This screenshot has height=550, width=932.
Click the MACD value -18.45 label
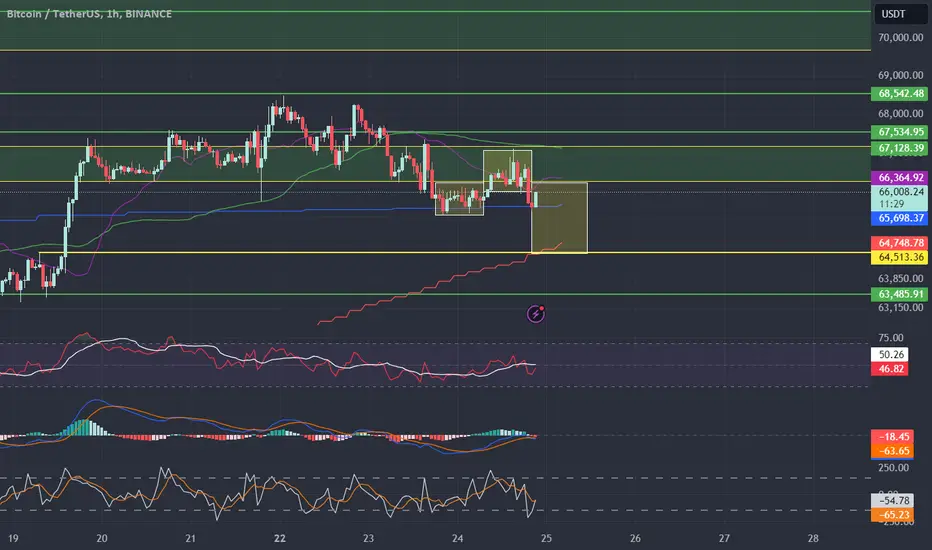click(892, 436)
